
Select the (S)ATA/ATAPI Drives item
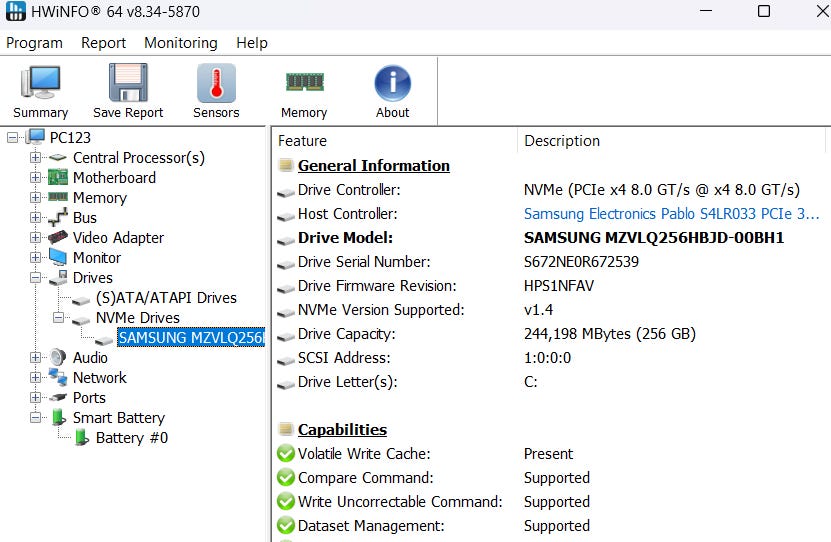point(166,298)
